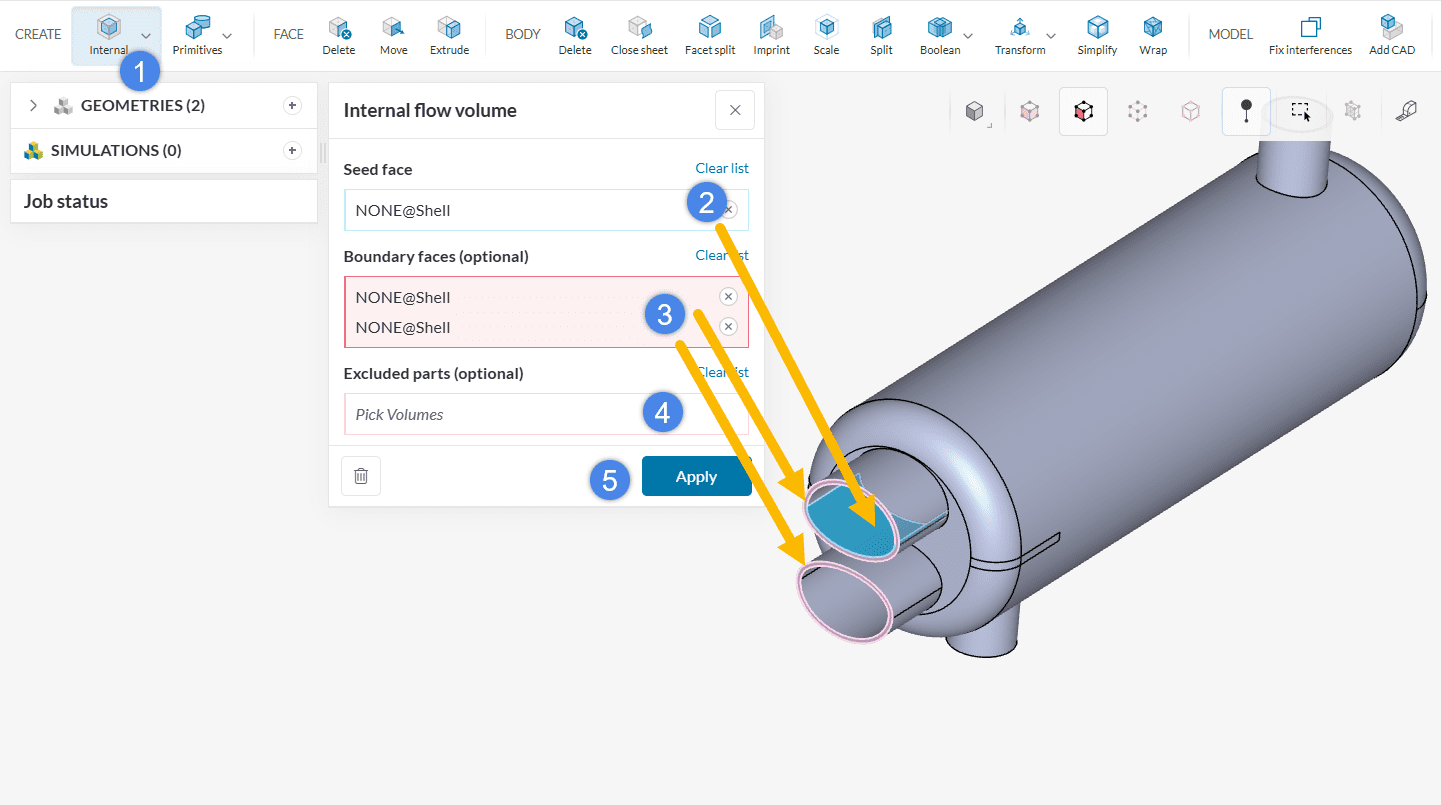This screenshot has width=1441, height=805.
Task: Open the Boolean dropdown arrow
Action: [x=968, y=36]
